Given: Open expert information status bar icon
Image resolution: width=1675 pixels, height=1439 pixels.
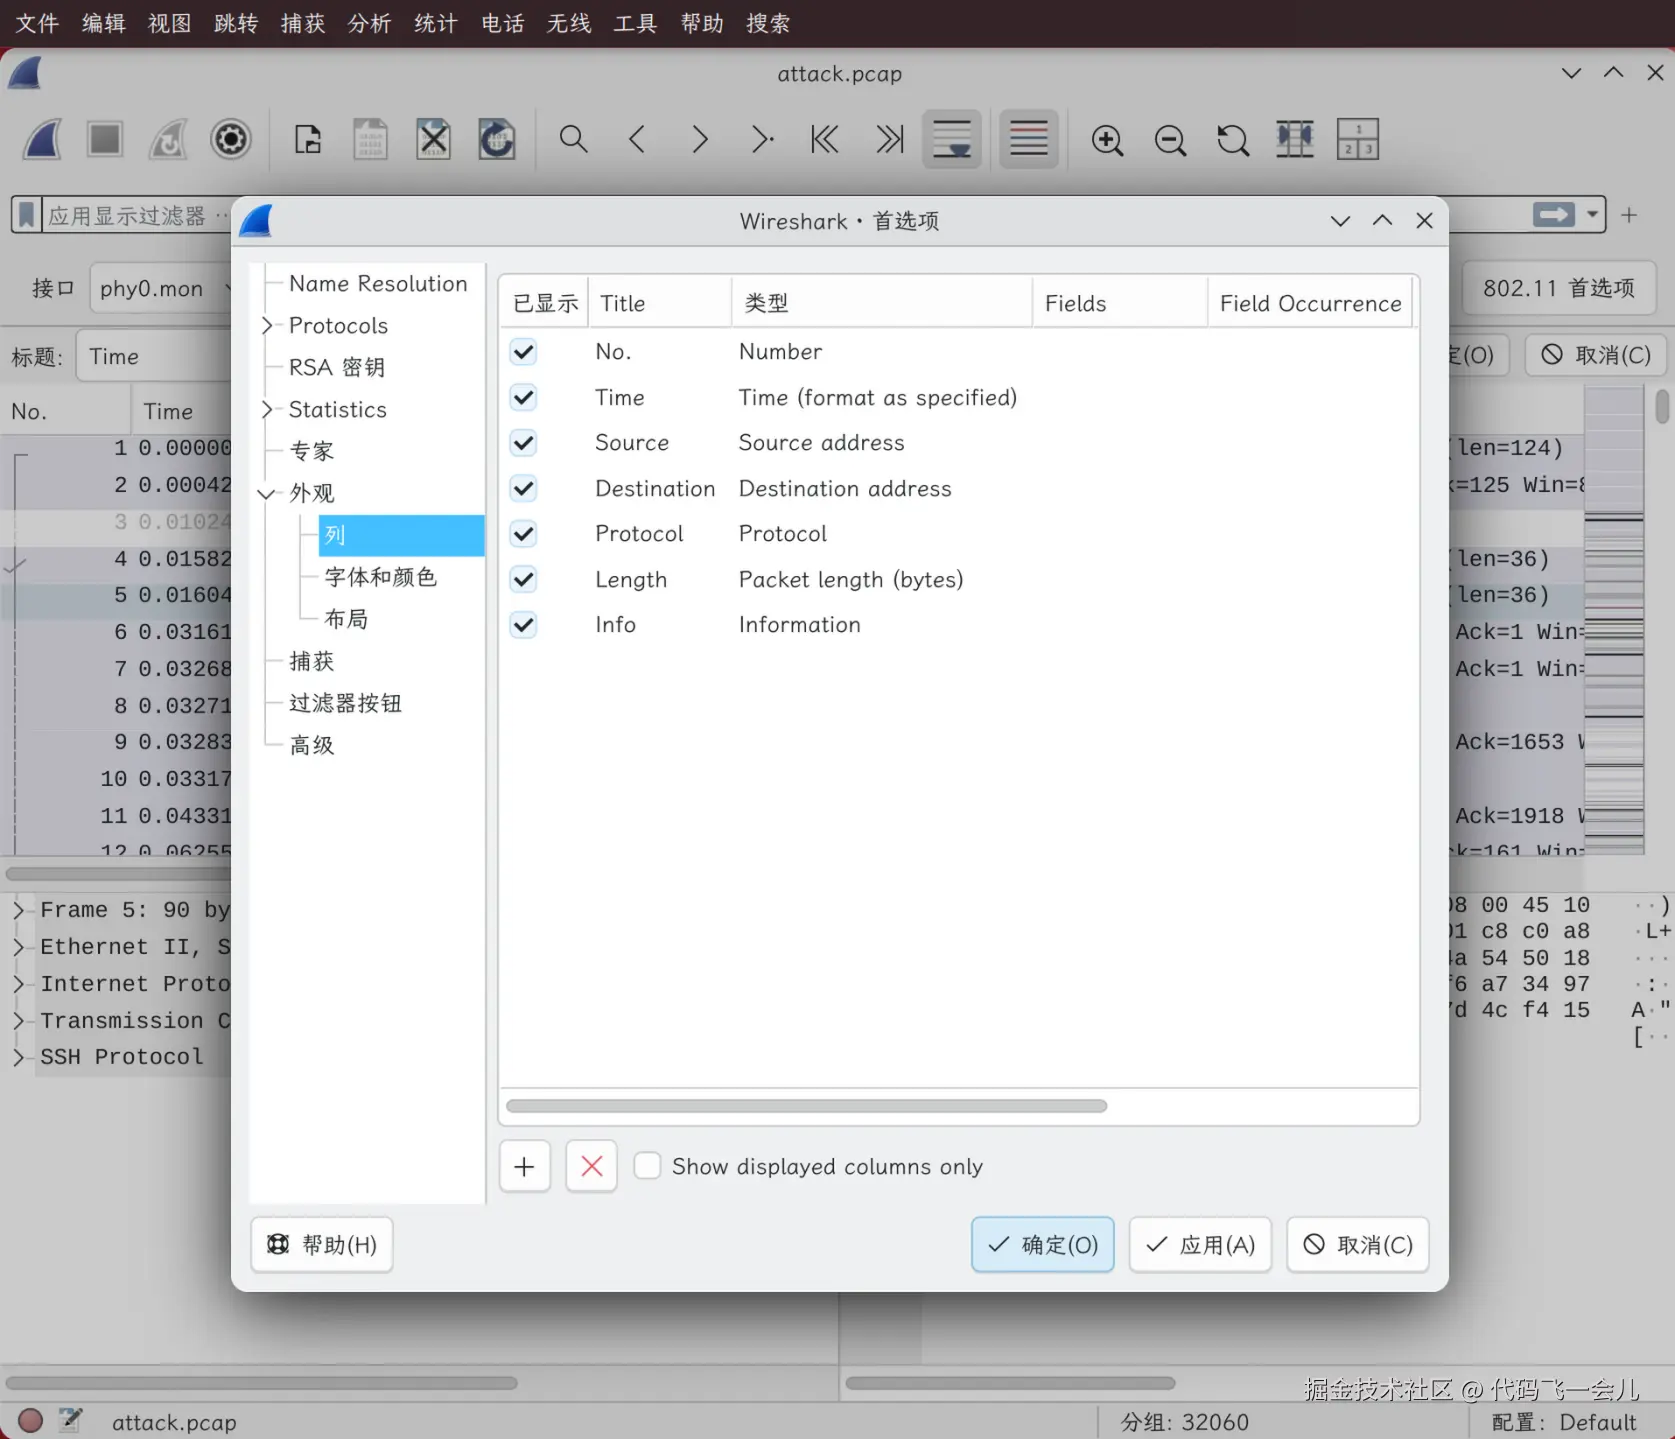Looking at the screenshot, I should [30, 1421].
